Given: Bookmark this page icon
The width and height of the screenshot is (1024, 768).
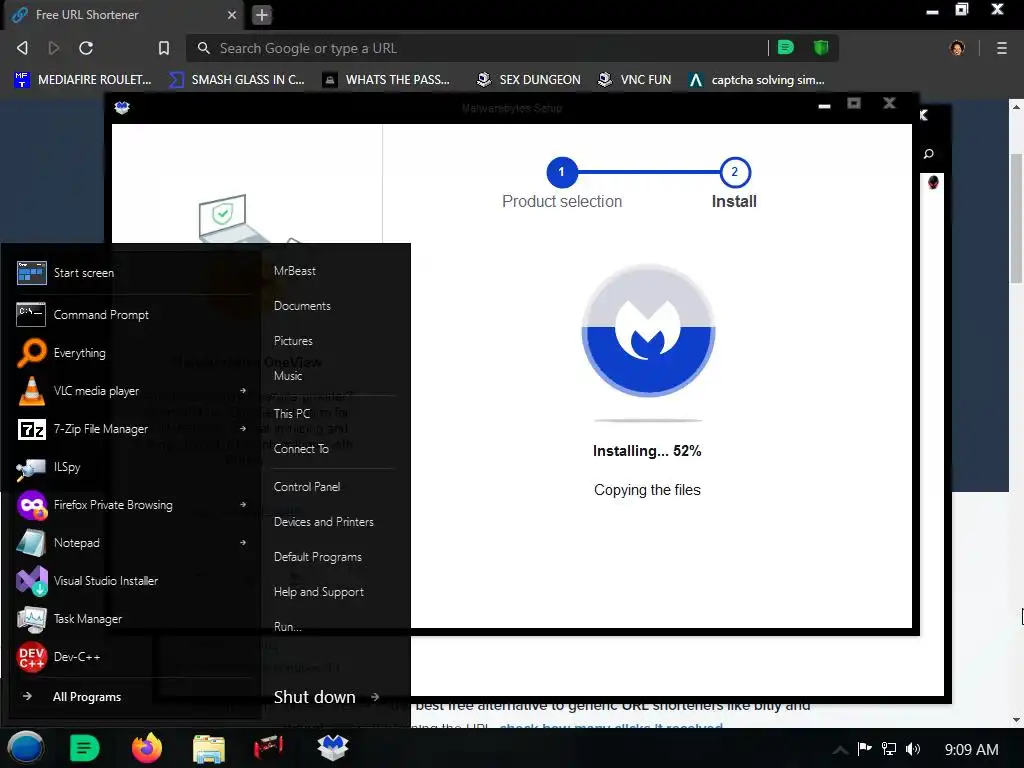Looking at the screenshot, I should (164, 48).
